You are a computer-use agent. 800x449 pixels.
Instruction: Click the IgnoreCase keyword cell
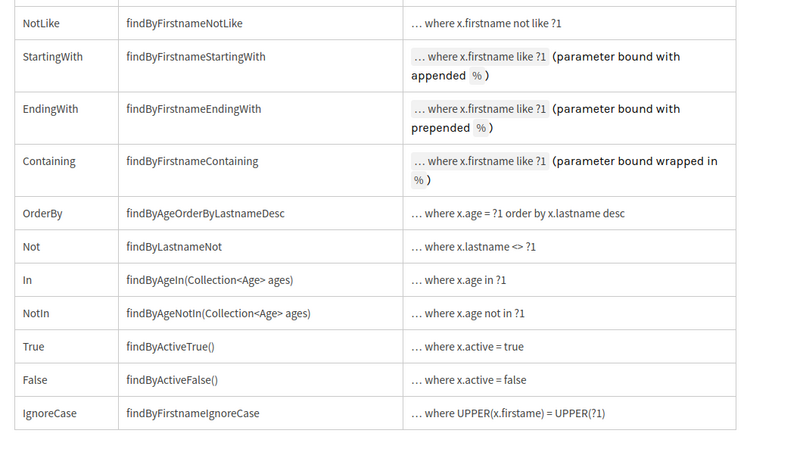[49, 413]
